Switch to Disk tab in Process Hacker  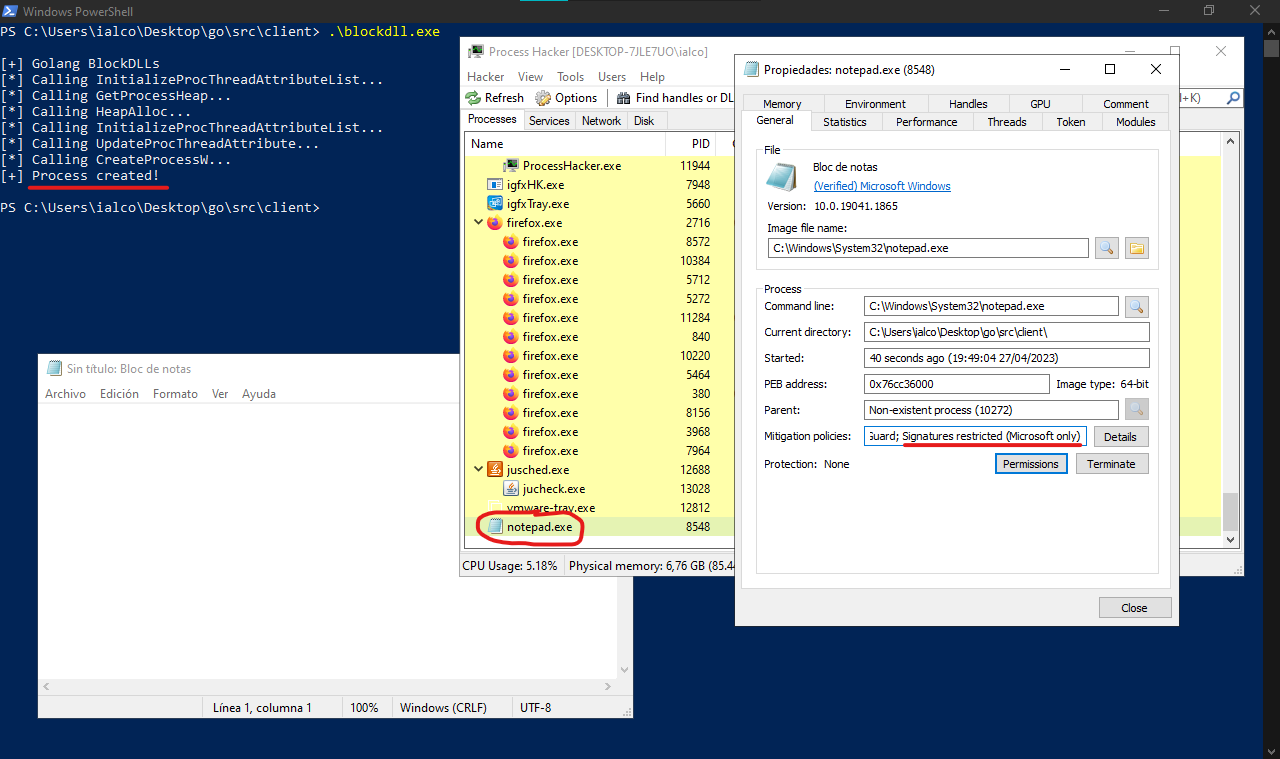click(644, 121)
